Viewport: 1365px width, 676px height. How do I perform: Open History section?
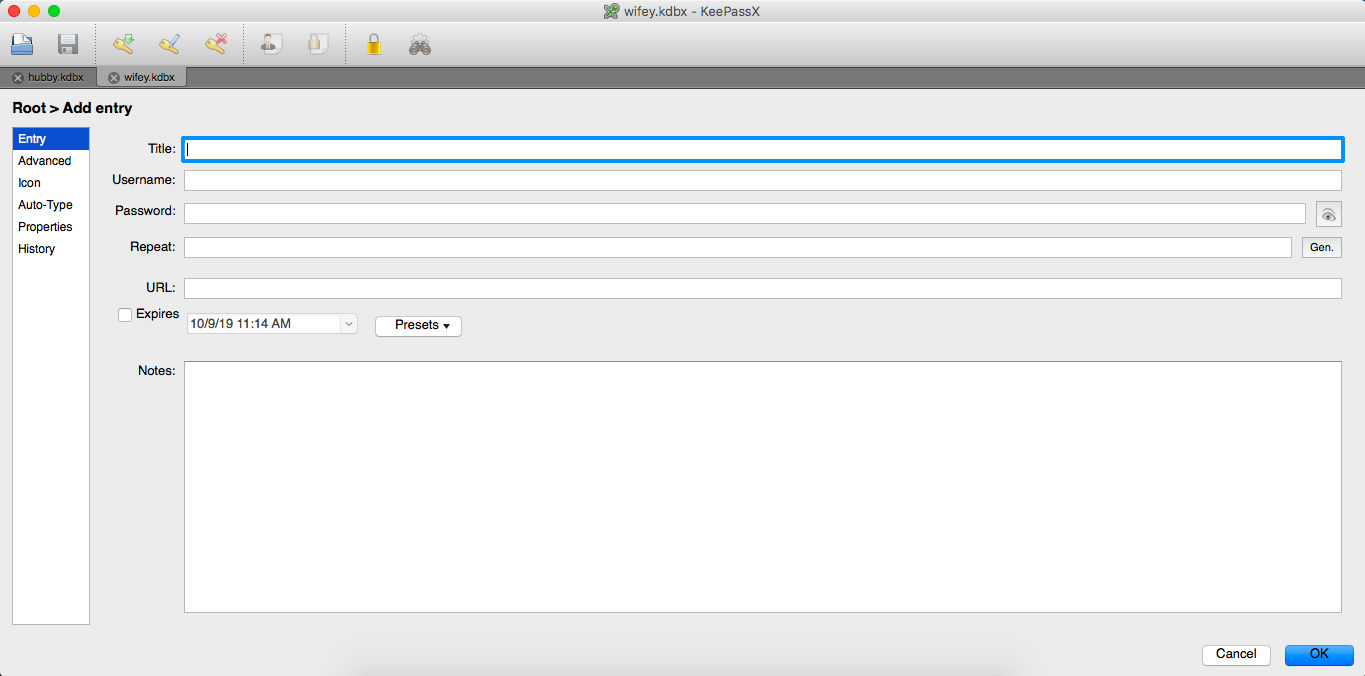click(x=51, y=249)
